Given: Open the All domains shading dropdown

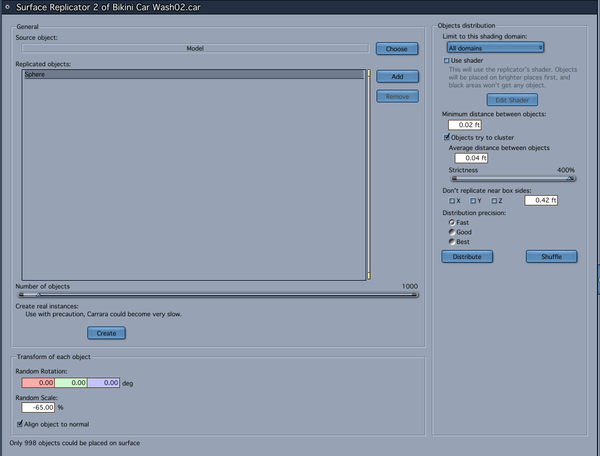Looking at the screenshot, I should [x=495, y=48].
